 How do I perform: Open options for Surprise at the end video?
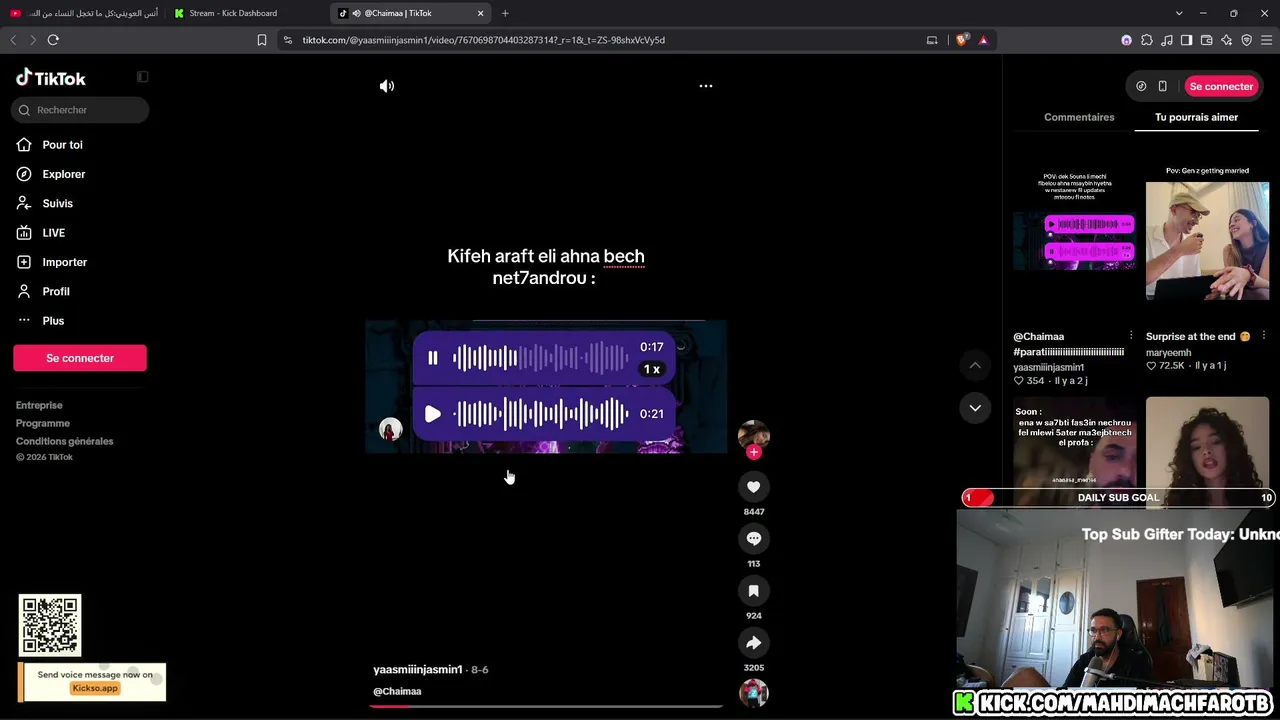coord(1263,336)
